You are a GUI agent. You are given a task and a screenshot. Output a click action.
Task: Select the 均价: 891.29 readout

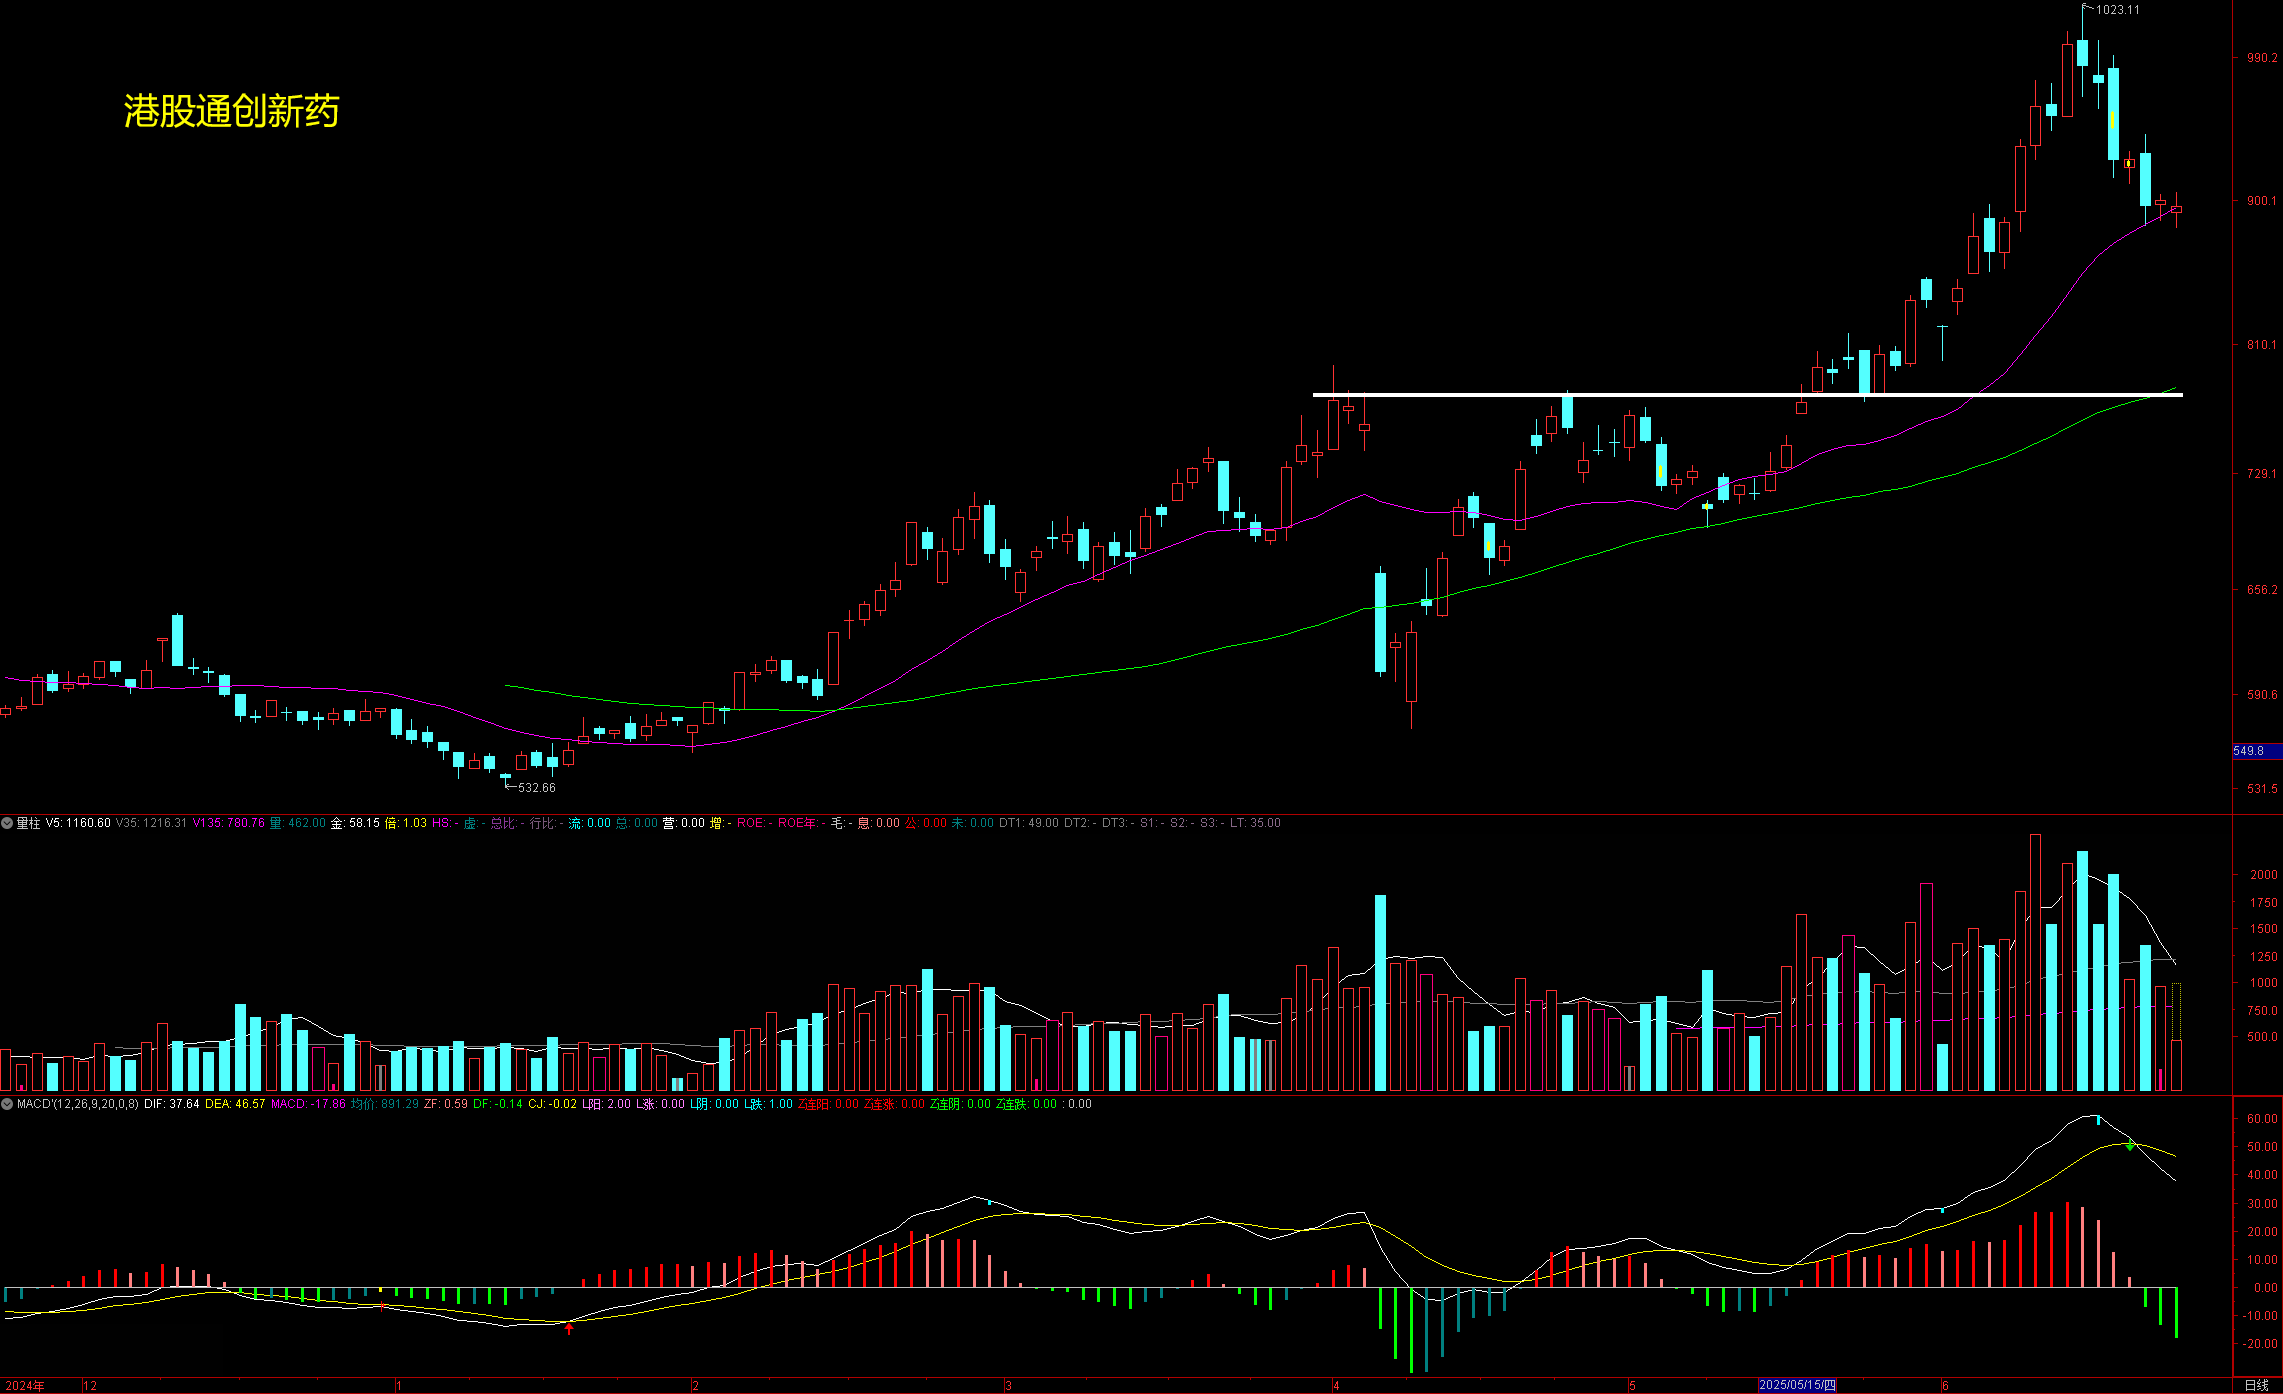point(385,1104)
